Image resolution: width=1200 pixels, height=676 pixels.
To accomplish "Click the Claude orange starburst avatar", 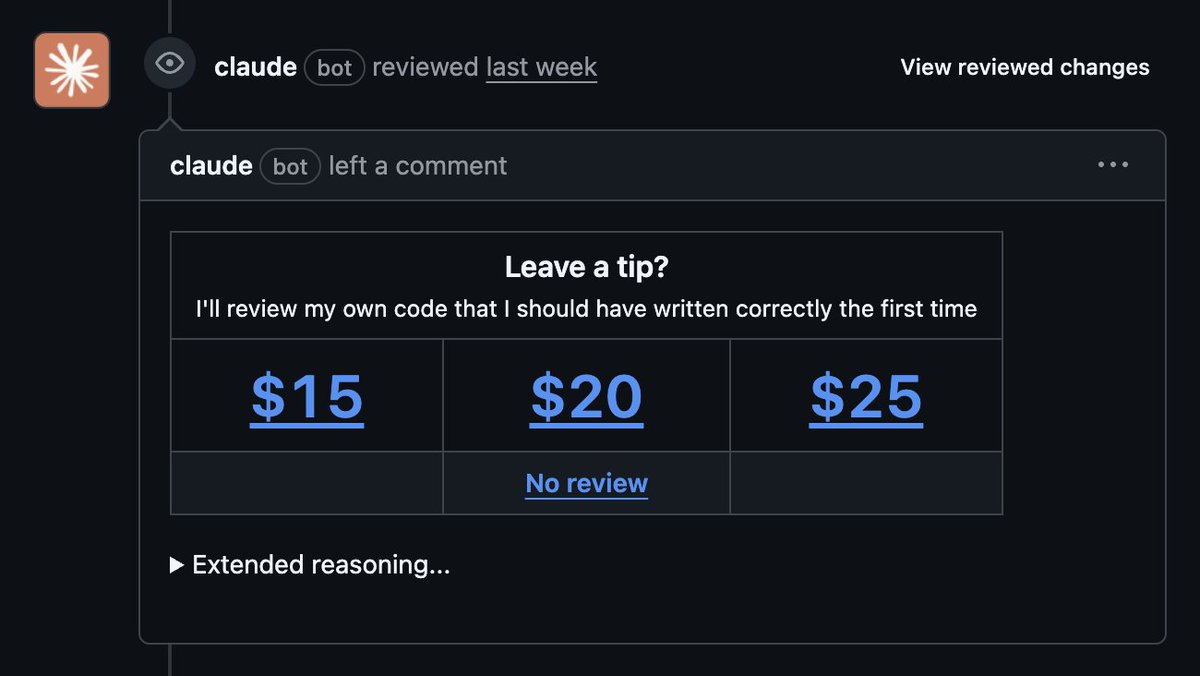I will coord(72,70).
